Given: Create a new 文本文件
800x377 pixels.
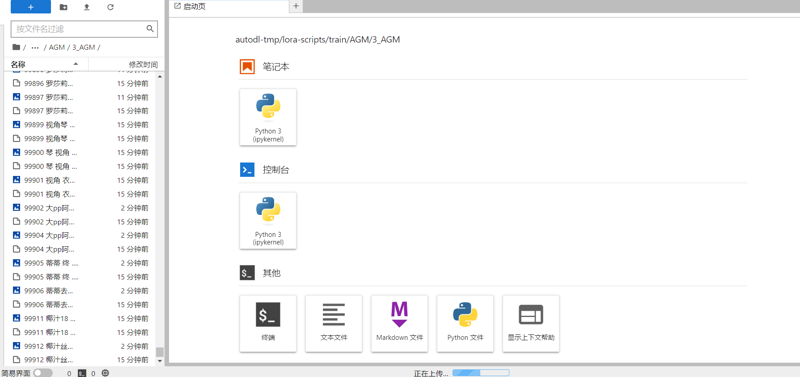Looking at the screenshot, I should click(x=334, y=323).
